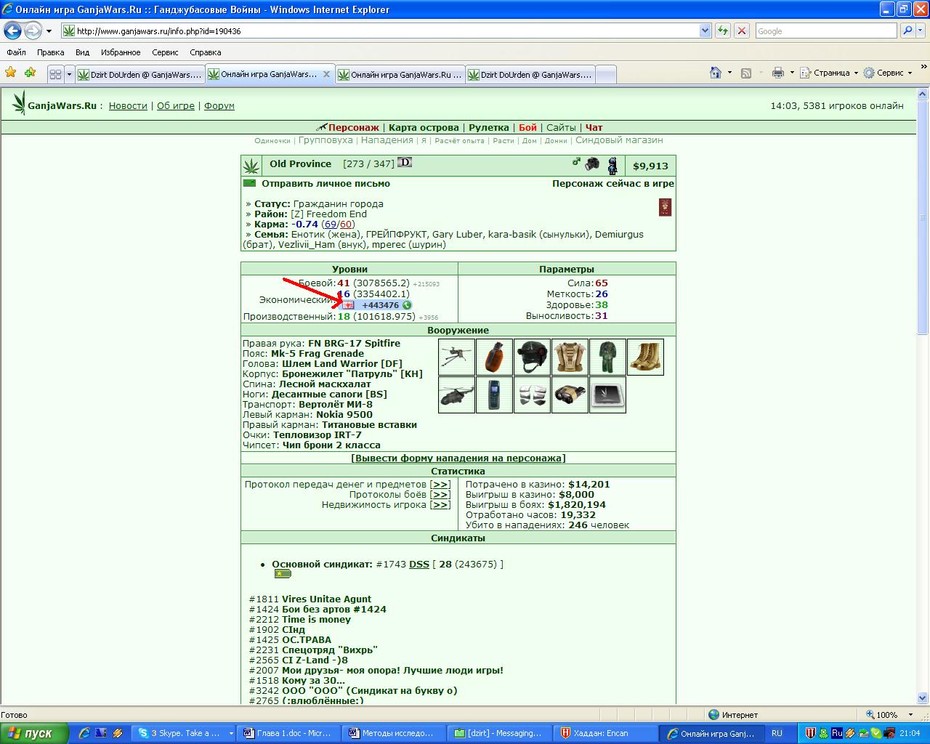Open the Файл menu

[16, 52]
